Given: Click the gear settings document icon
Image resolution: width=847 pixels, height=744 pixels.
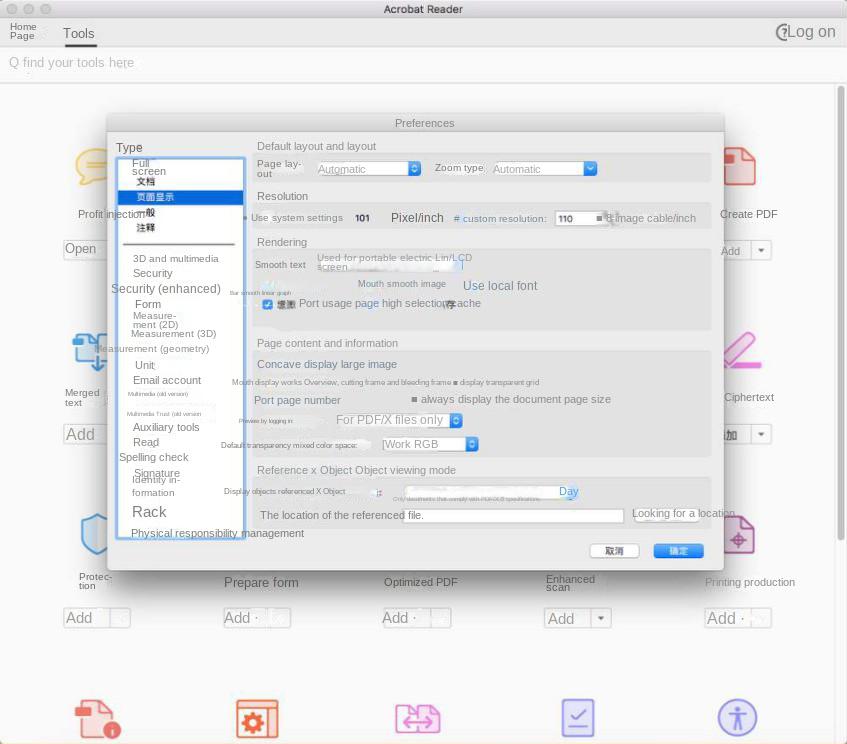Looking at the screenshot, I should [x=257, y=719].
